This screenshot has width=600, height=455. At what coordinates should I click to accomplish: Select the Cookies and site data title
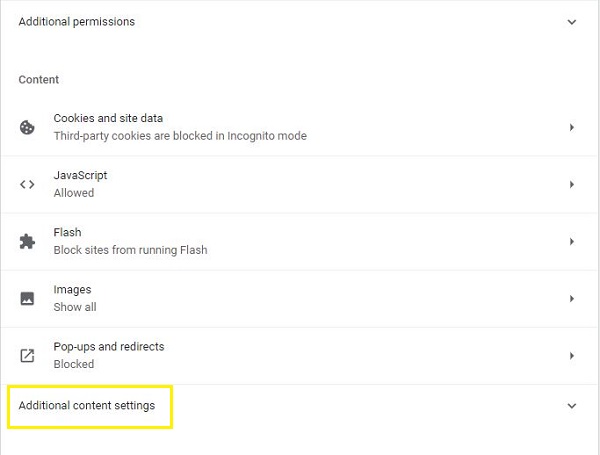click(108, 118)
